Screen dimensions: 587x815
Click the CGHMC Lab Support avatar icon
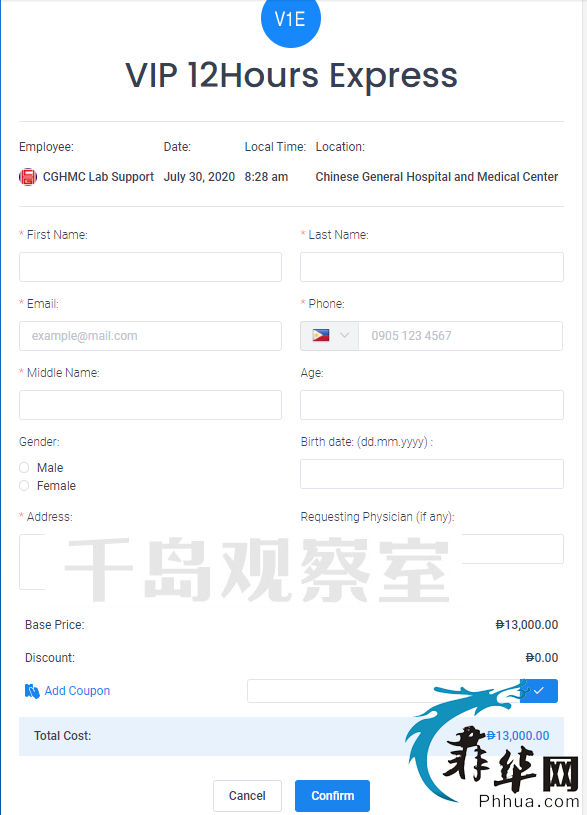(28, 177)
